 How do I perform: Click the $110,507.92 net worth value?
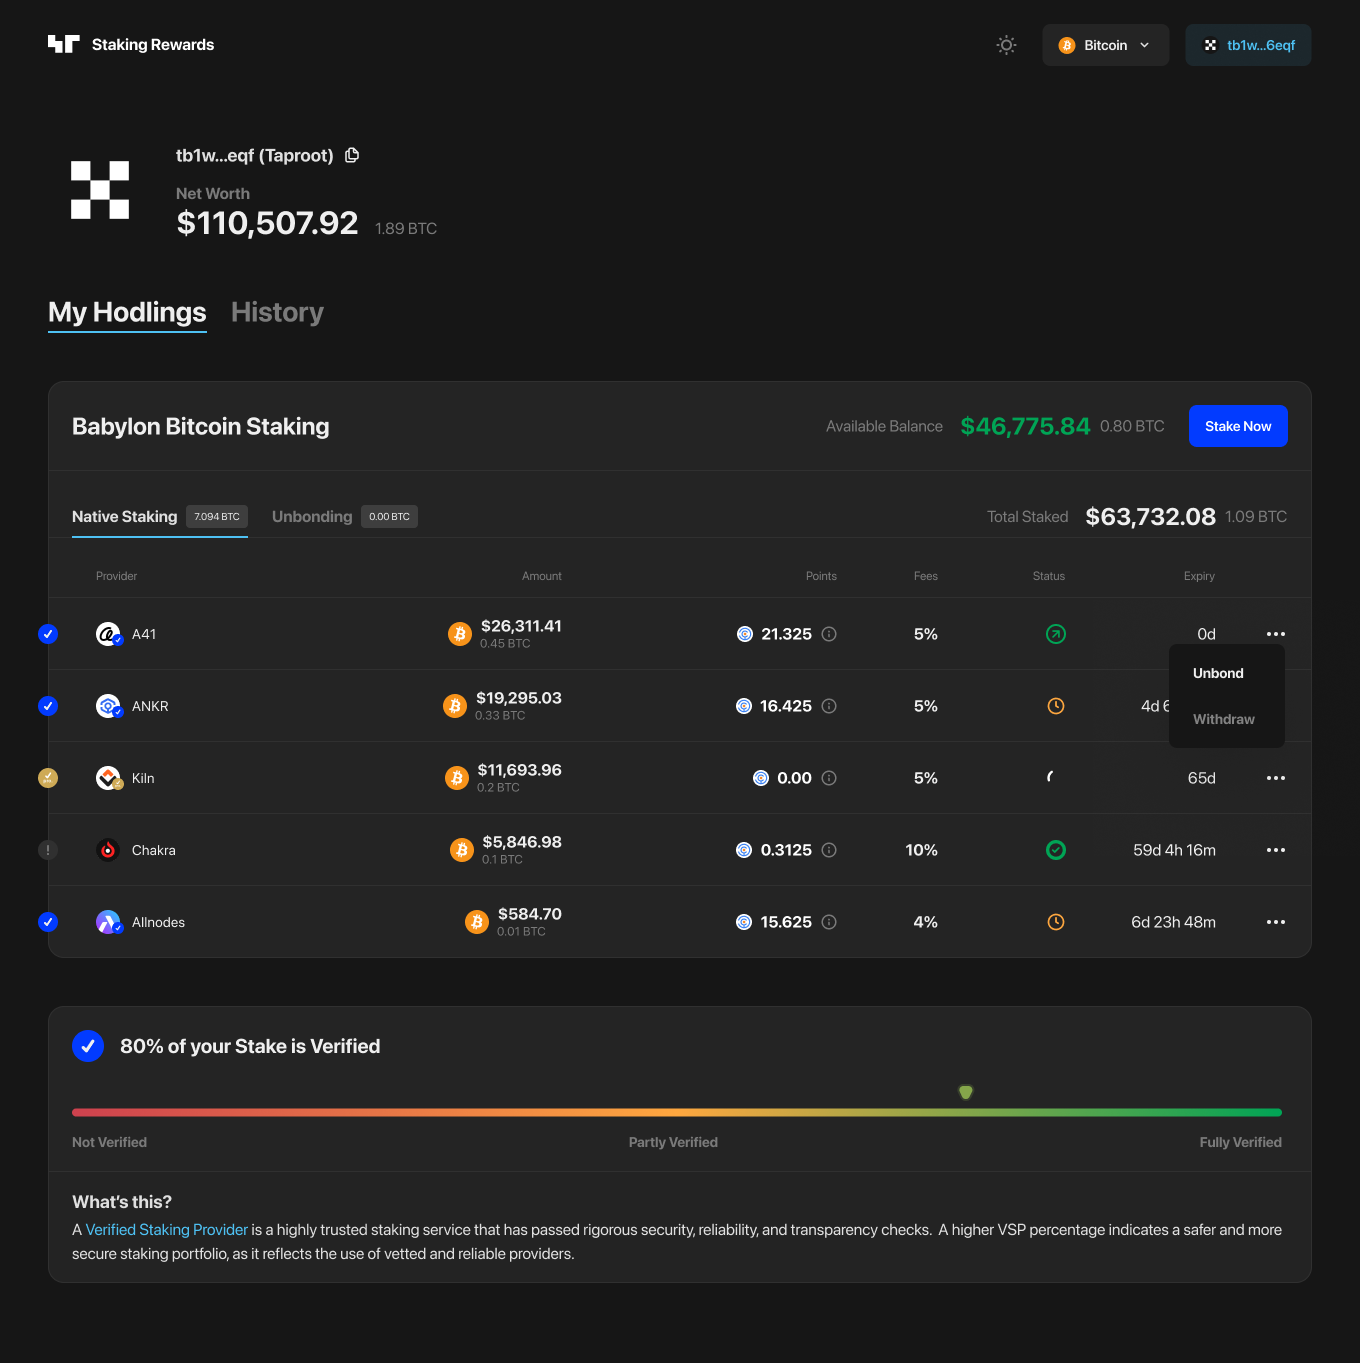[x=267, y=223]
